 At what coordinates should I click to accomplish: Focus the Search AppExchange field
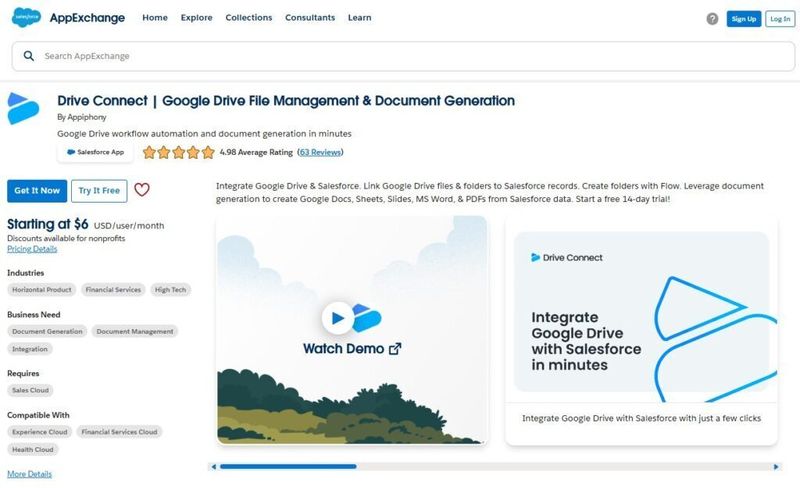(x=404, y=56)
